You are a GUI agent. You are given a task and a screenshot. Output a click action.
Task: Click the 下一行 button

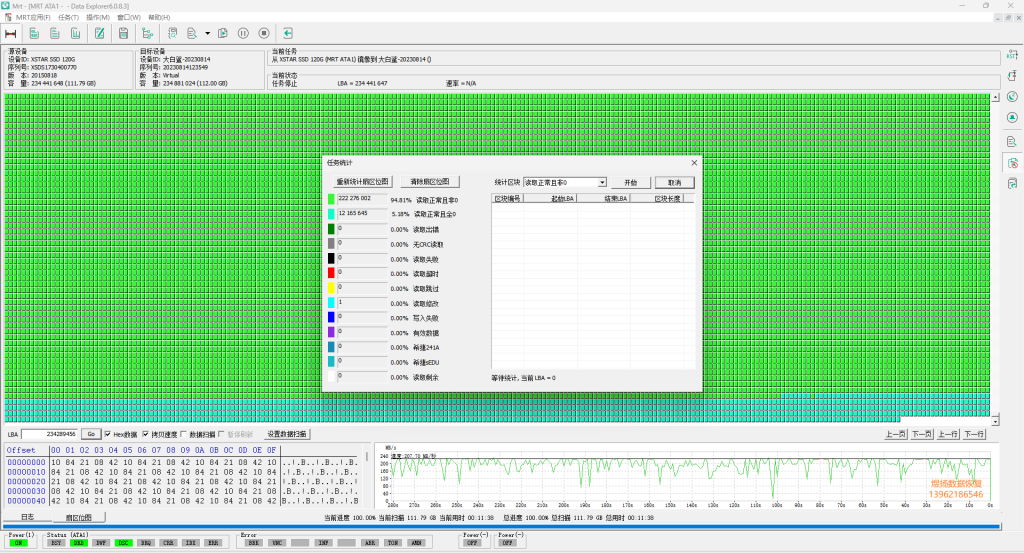[x=974, y=434]
